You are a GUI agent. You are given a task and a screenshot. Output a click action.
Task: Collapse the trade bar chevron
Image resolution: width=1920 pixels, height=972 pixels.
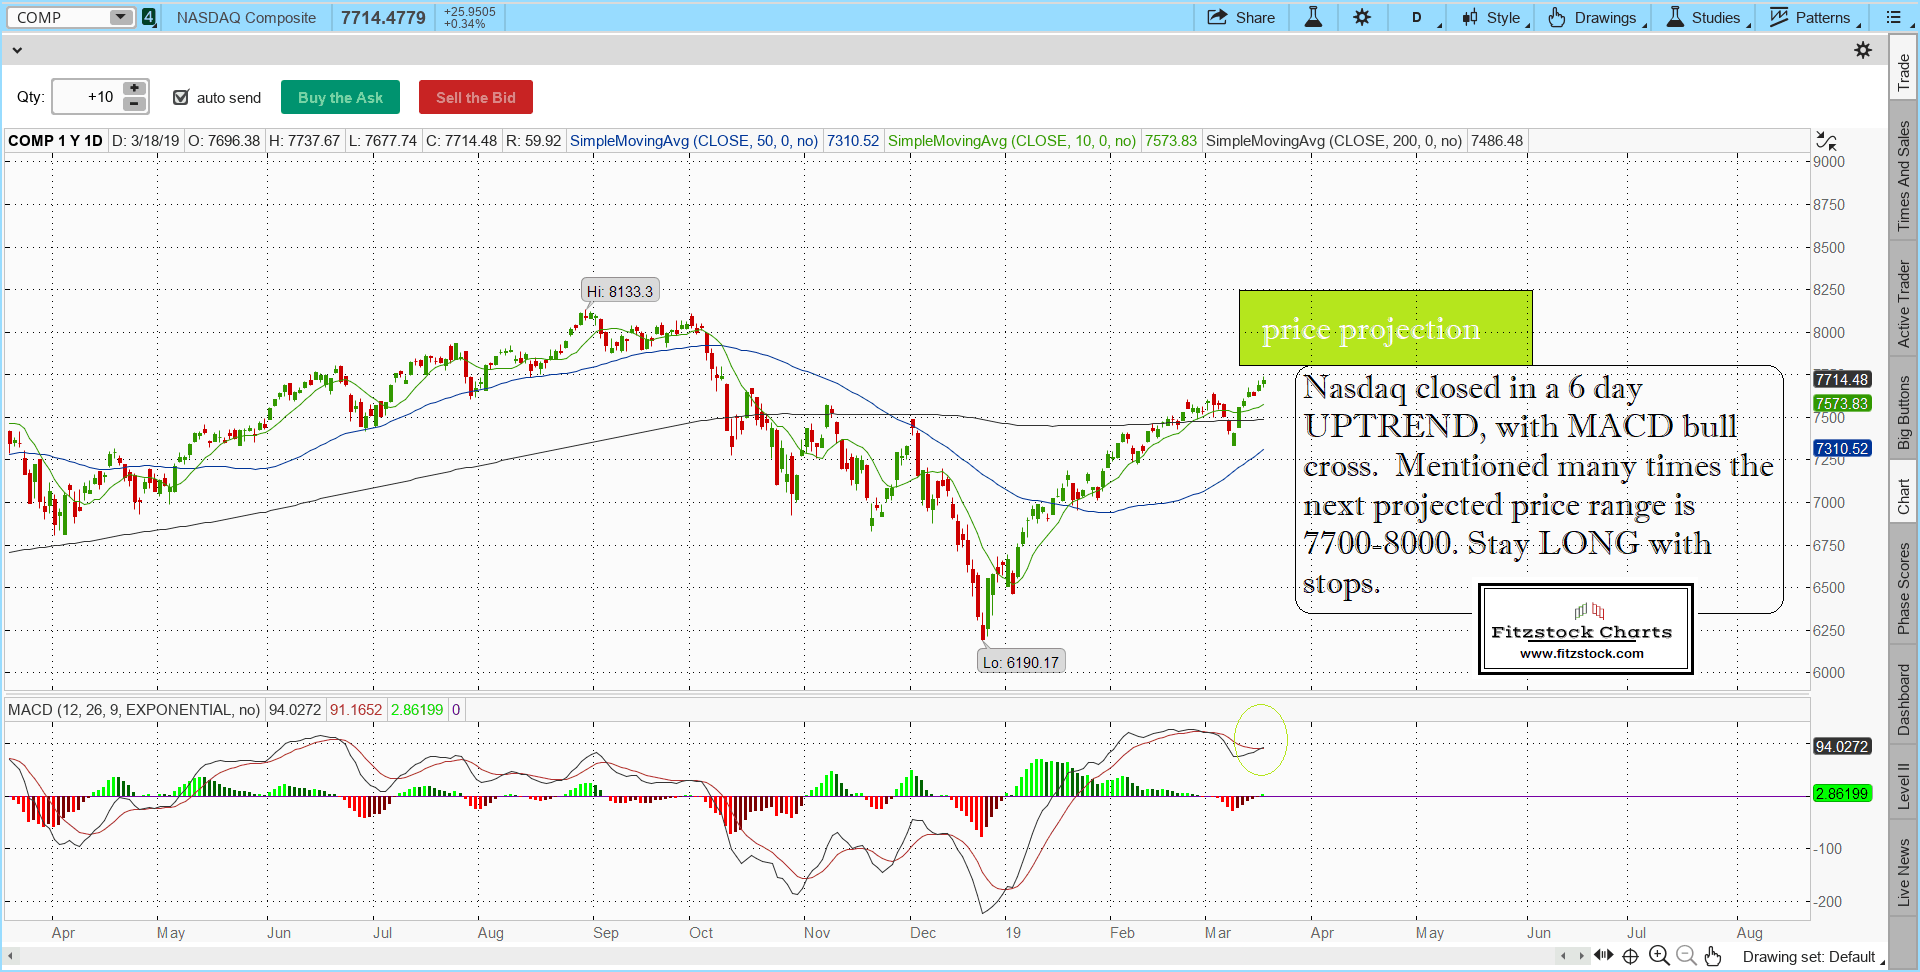pyautogui.click(x=17, y=50)
